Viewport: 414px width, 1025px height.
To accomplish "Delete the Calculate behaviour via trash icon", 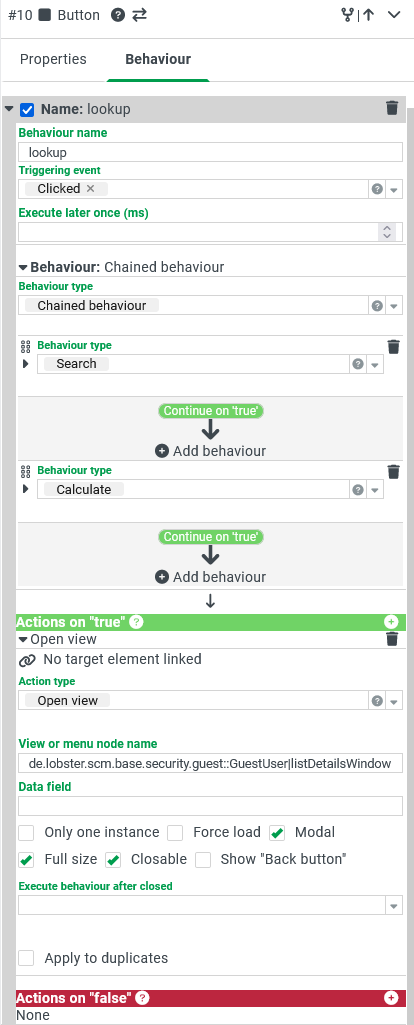I will (393, 471).
